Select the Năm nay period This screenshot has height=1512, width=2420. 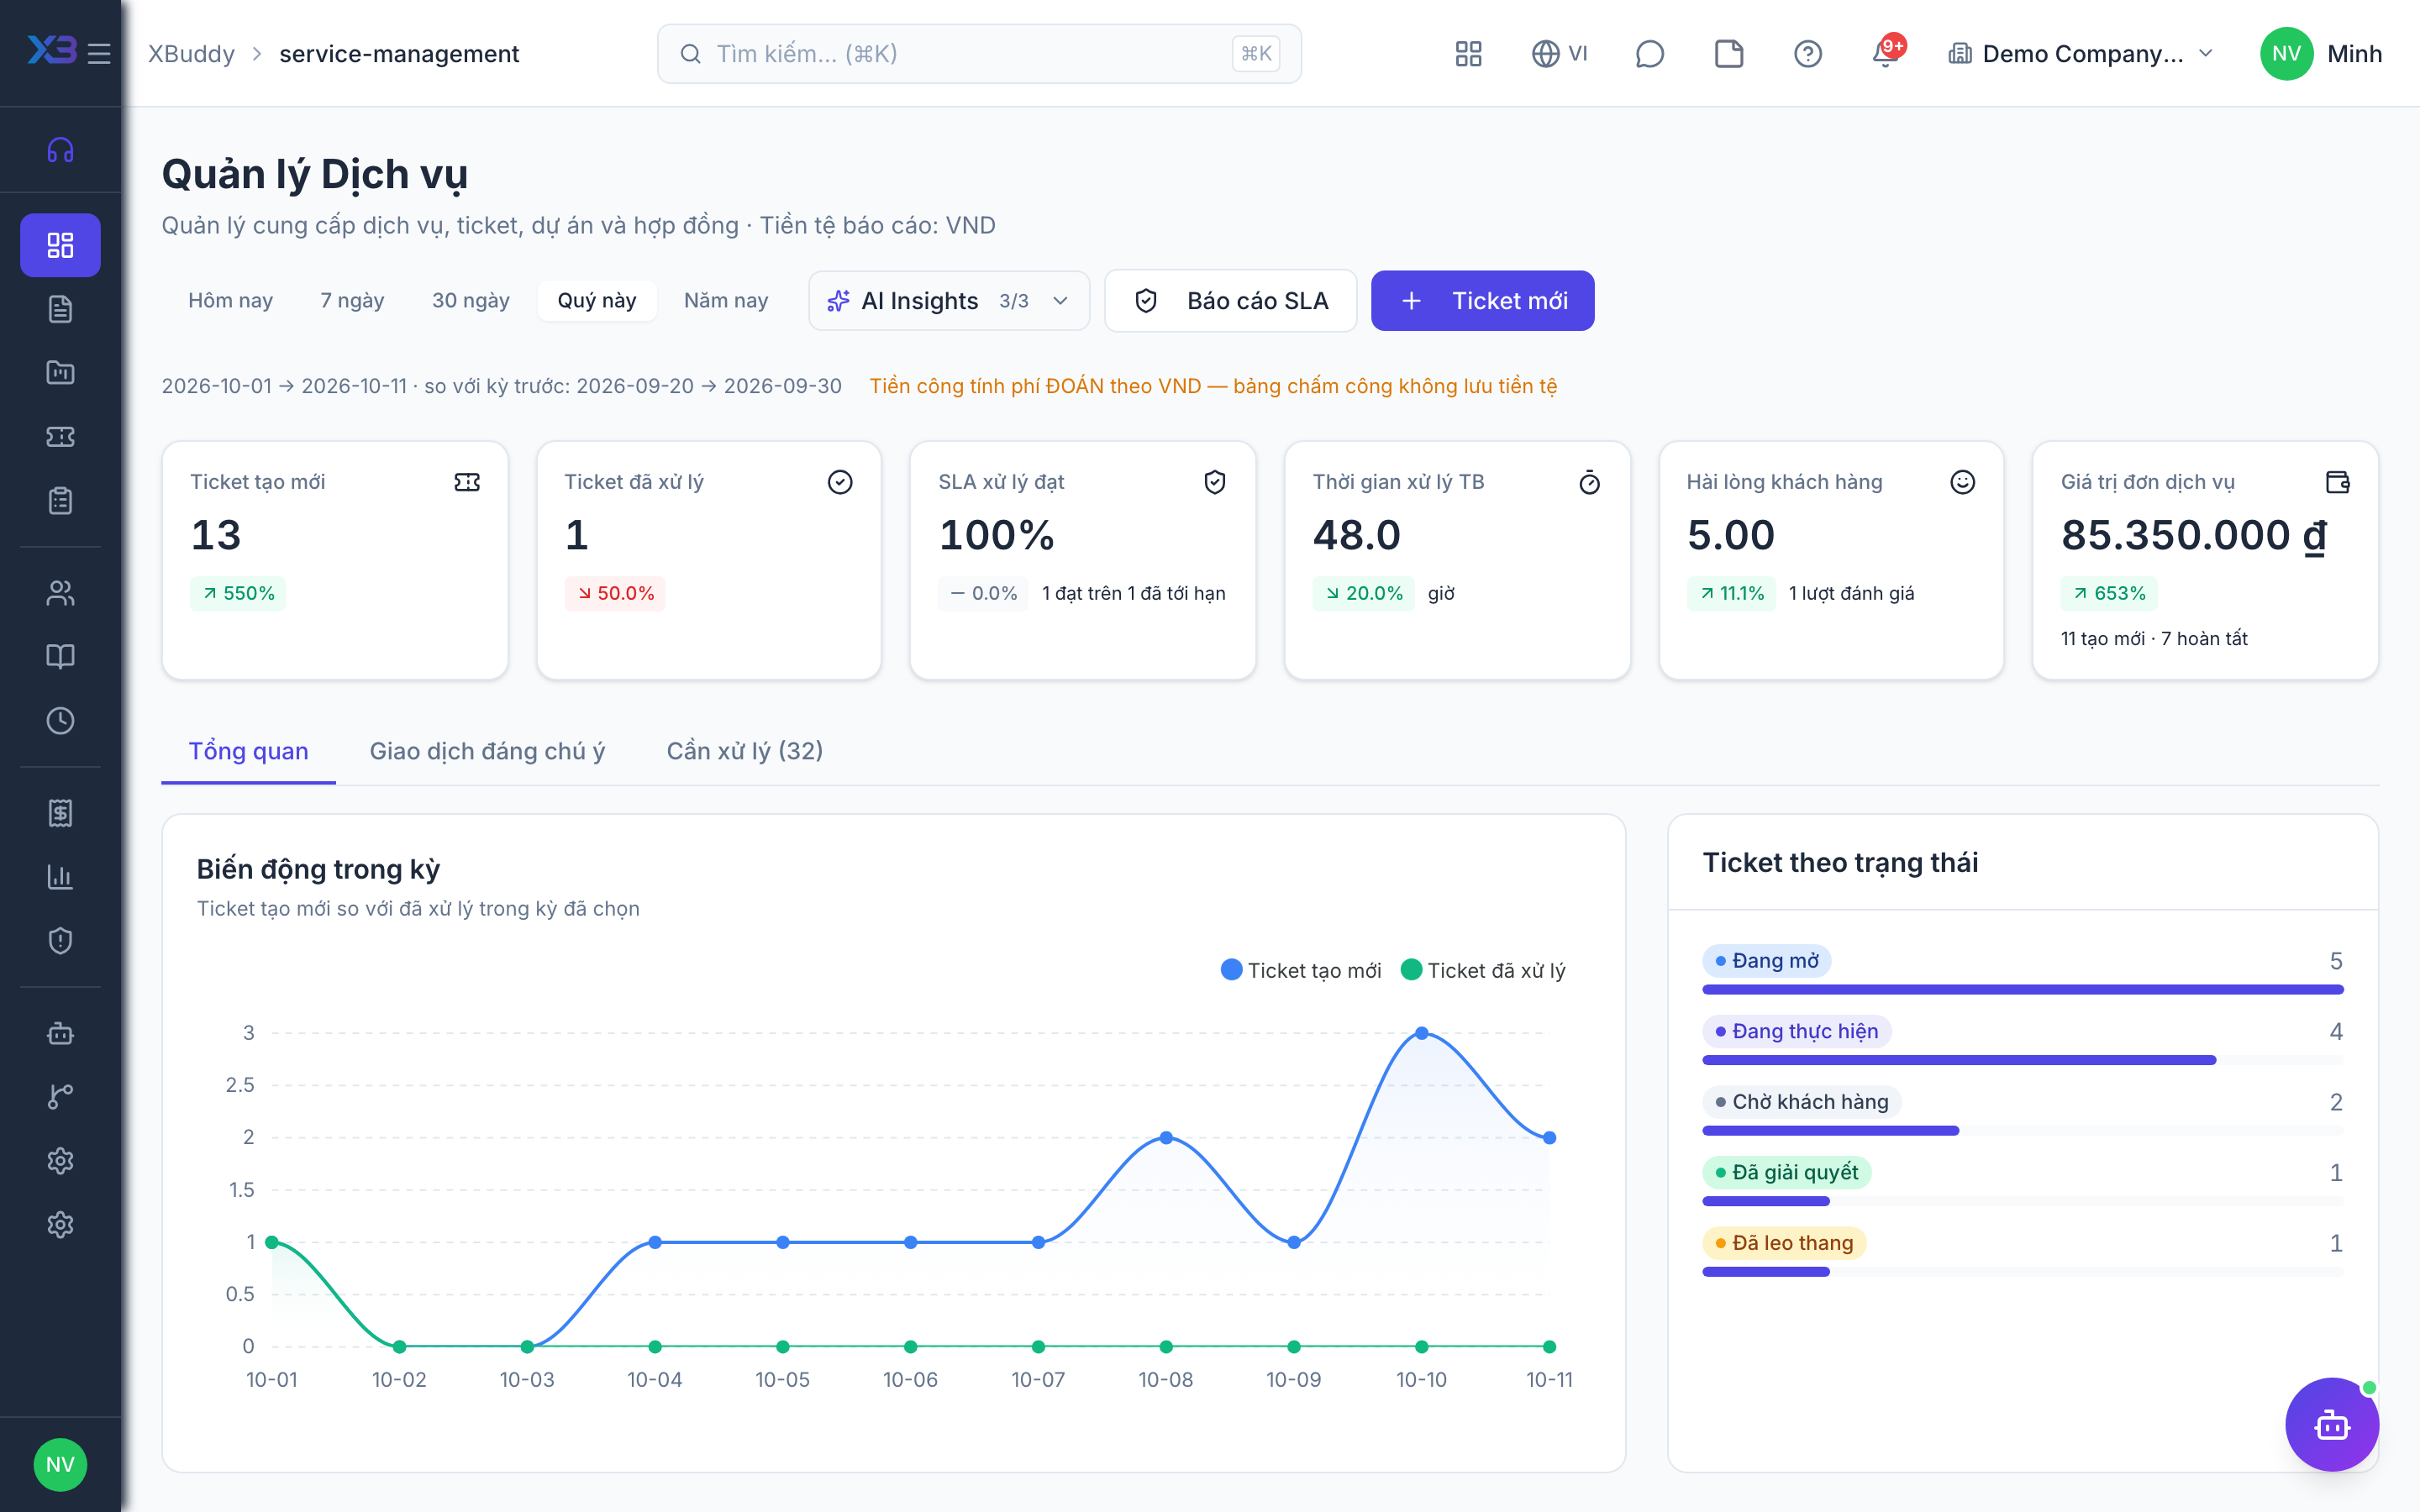(726, 300)
